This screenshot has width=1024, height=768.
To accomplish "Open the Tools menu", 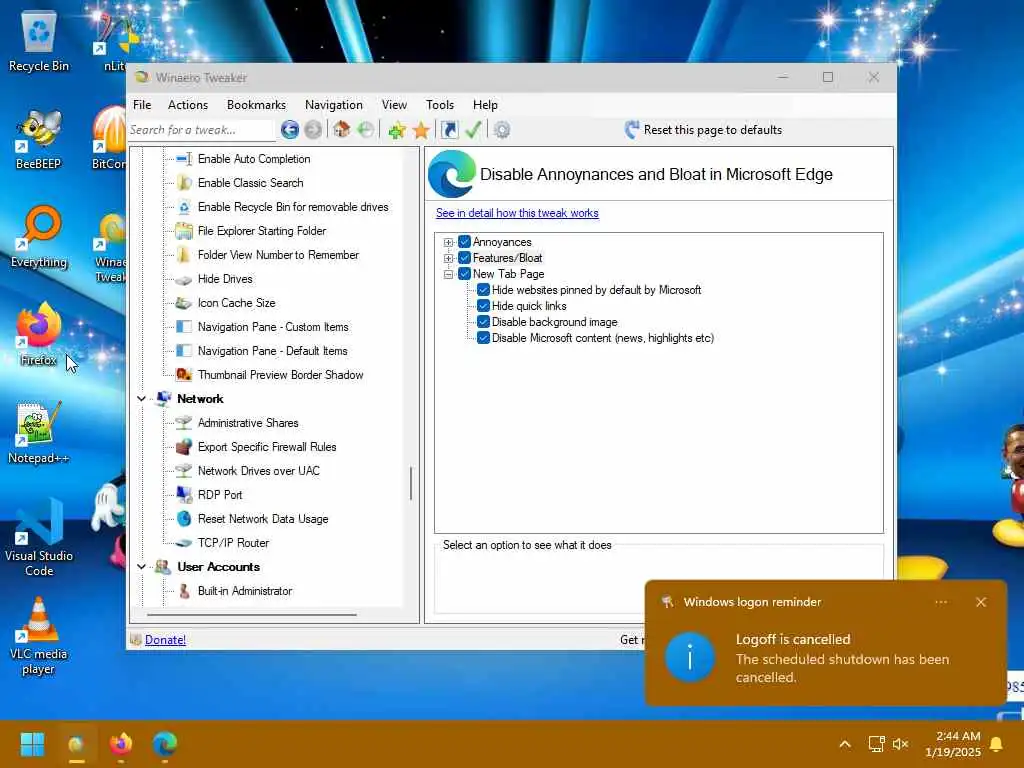I will (x=440, y=104).
